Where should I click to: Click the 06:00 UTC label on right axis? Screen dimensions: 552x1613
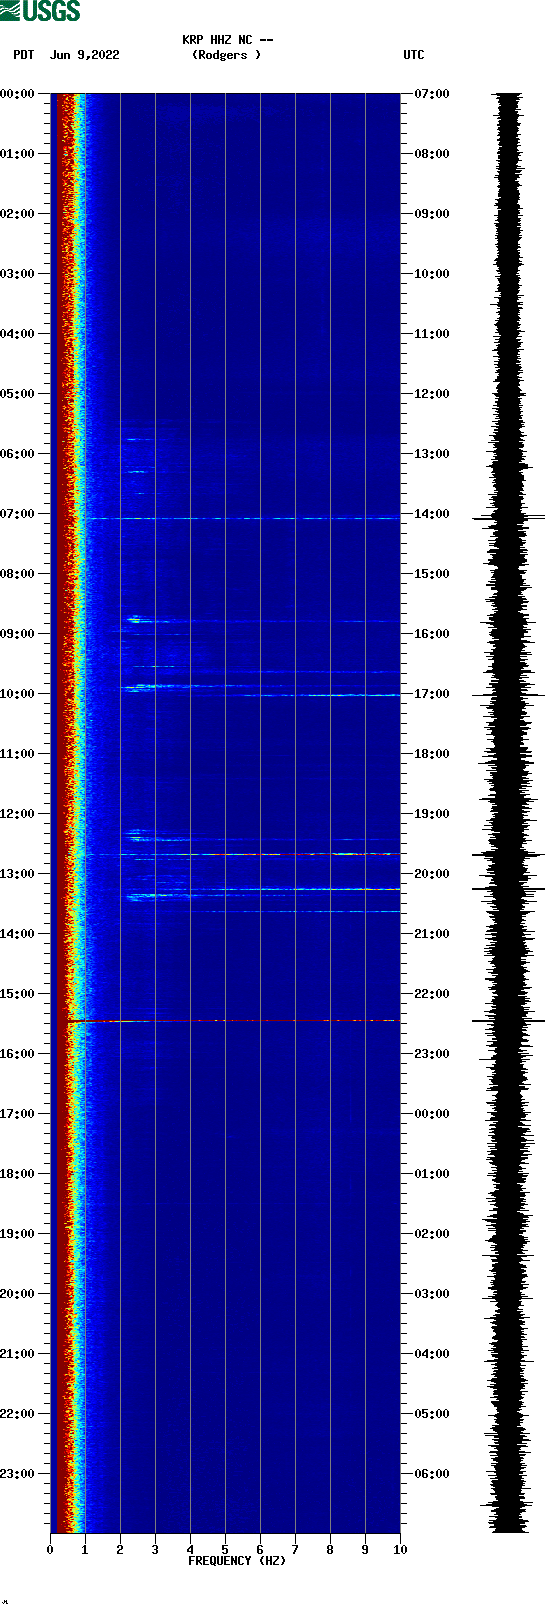432,1474
